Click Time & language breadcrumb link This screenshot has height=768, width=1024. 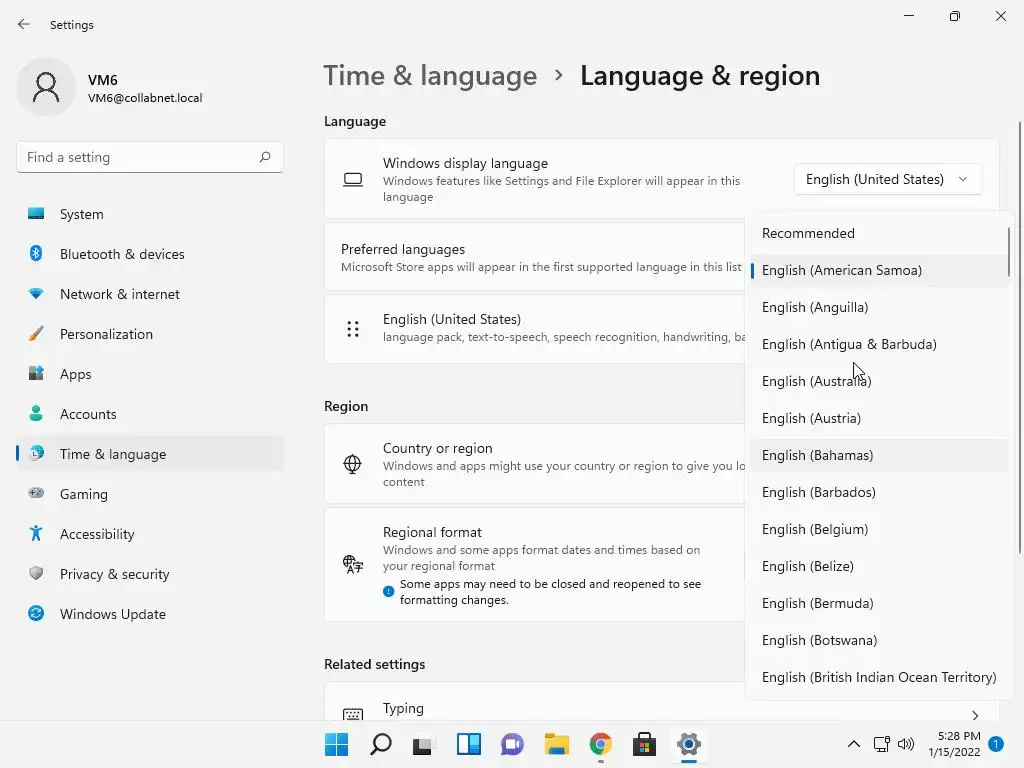[x=430, y=76]
